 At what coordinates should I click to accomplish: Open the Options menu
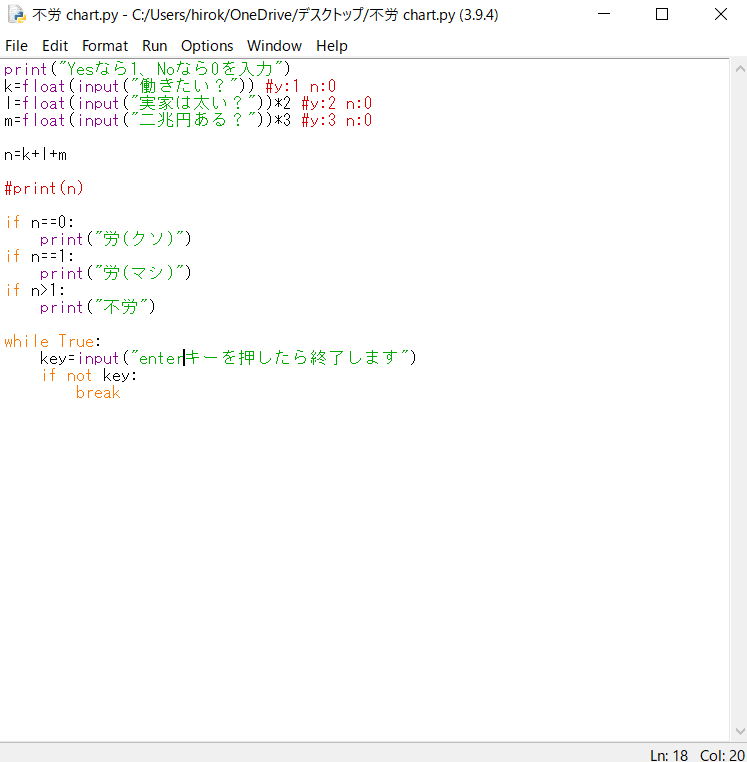point(207,46)
